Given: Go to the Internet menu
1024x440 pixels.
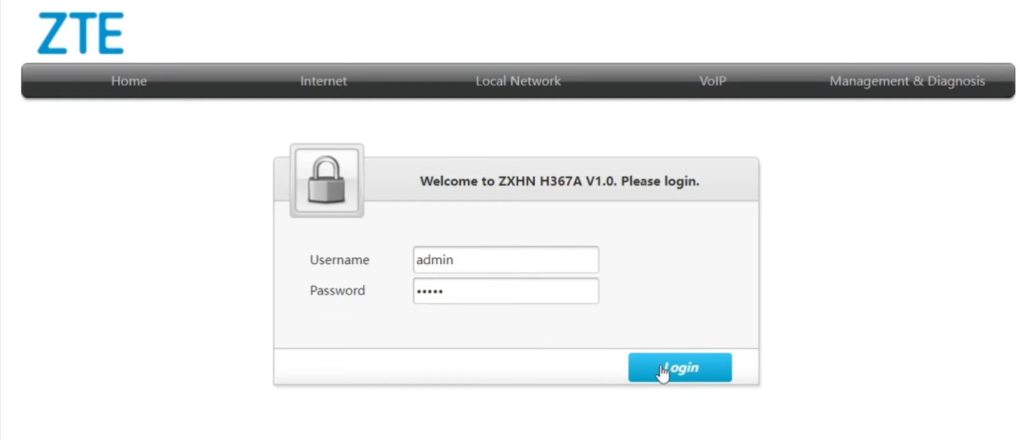Looking at the screenshot, I should (324, 81).
